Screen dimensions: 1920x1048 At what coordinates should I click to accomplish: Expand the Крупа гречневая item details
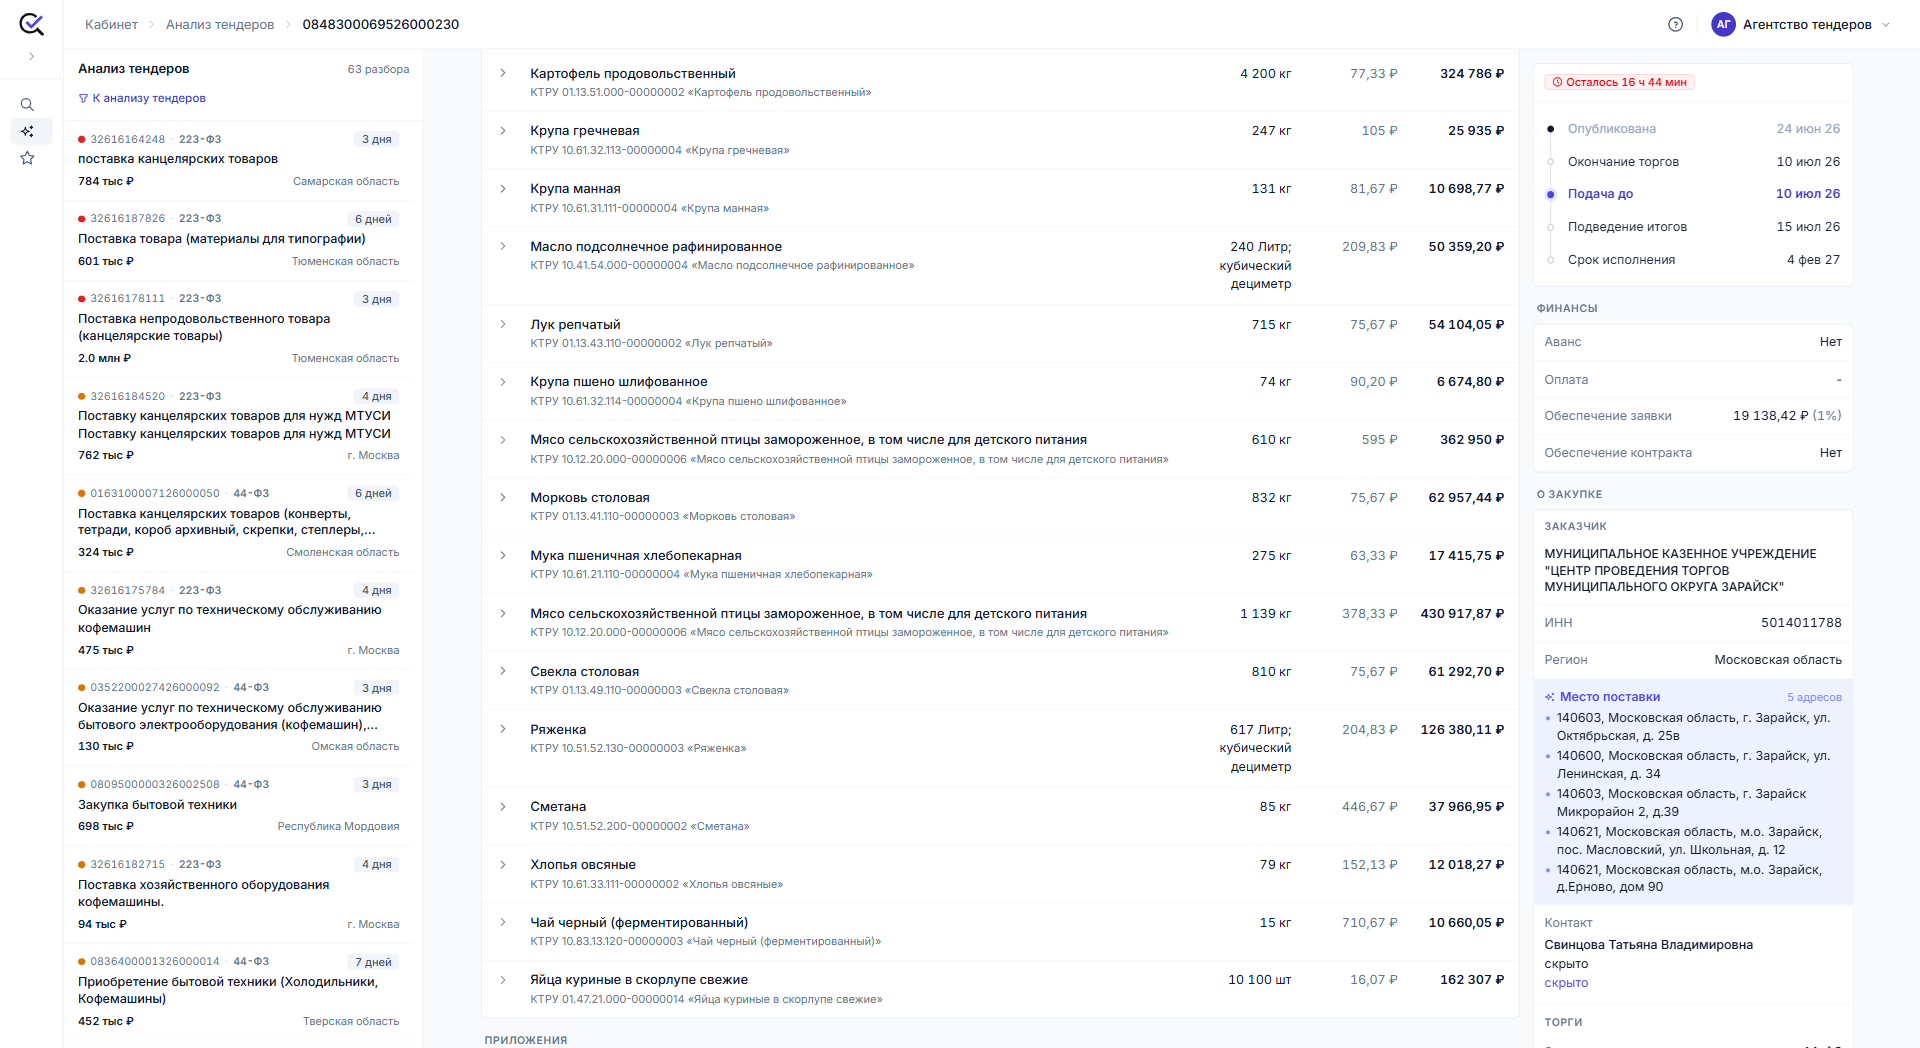click(x=503, y=131)
